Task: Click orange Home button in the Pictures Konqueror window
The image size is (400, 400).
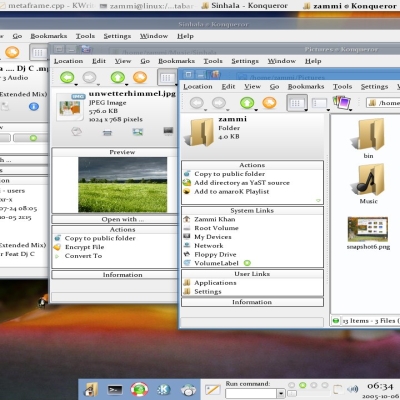Action: click(140, 77)
